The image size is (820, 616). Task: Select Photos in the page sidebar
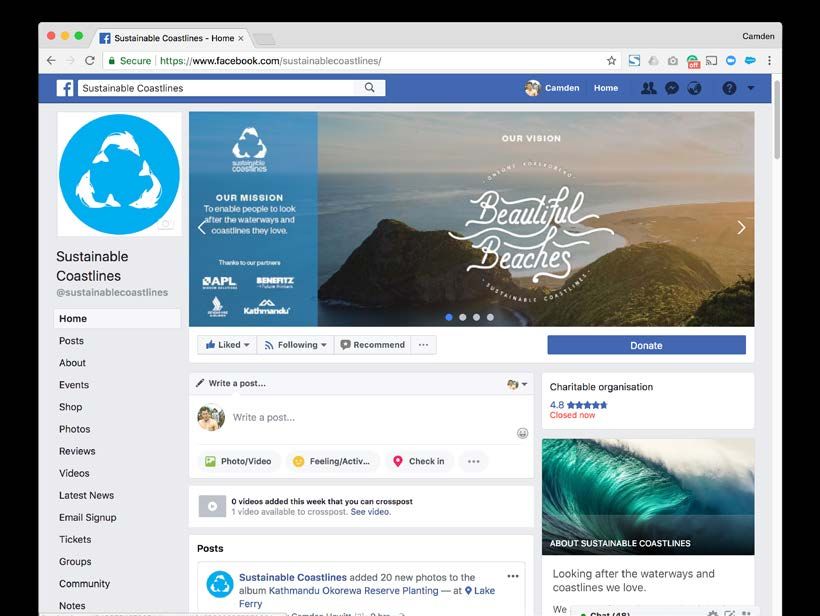coord(74,429)
